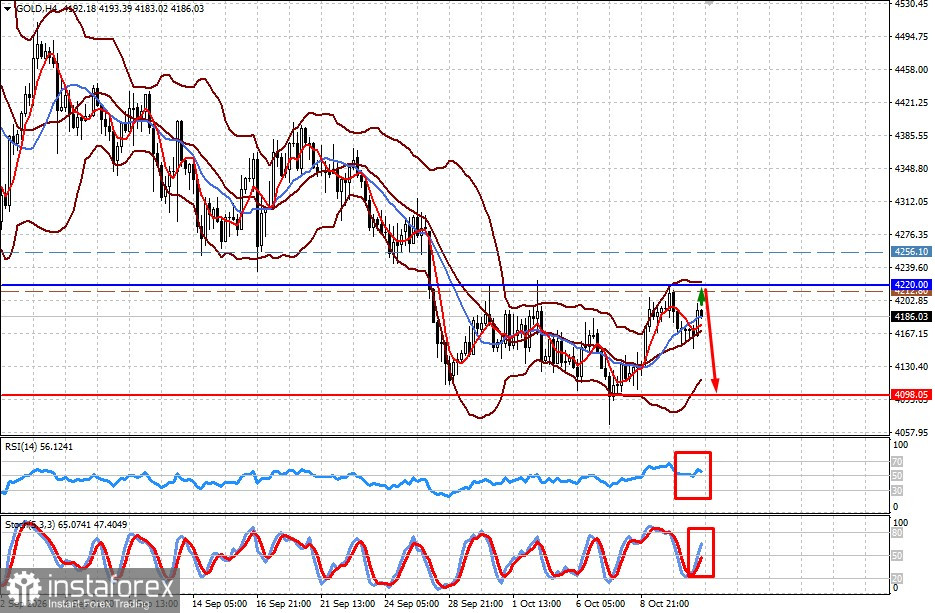Image resolution: width=935 pixels, height=613 pixels.
Task: Click the 4057.95 value on price axis
Action: pos(912,432)
